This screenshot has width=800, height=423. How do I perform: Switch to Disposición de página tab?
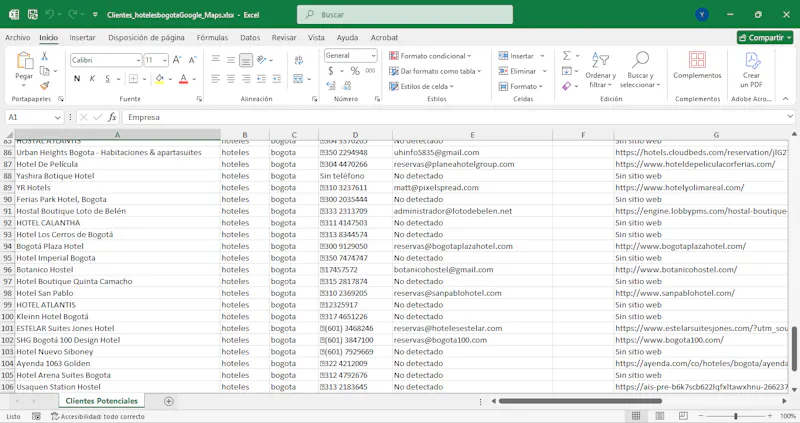point(146,37)
